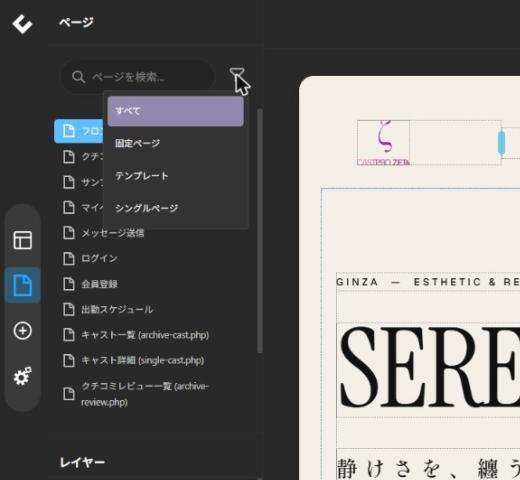Click the page icon beside 出勤スケジュール

click(x=69, y=309)
